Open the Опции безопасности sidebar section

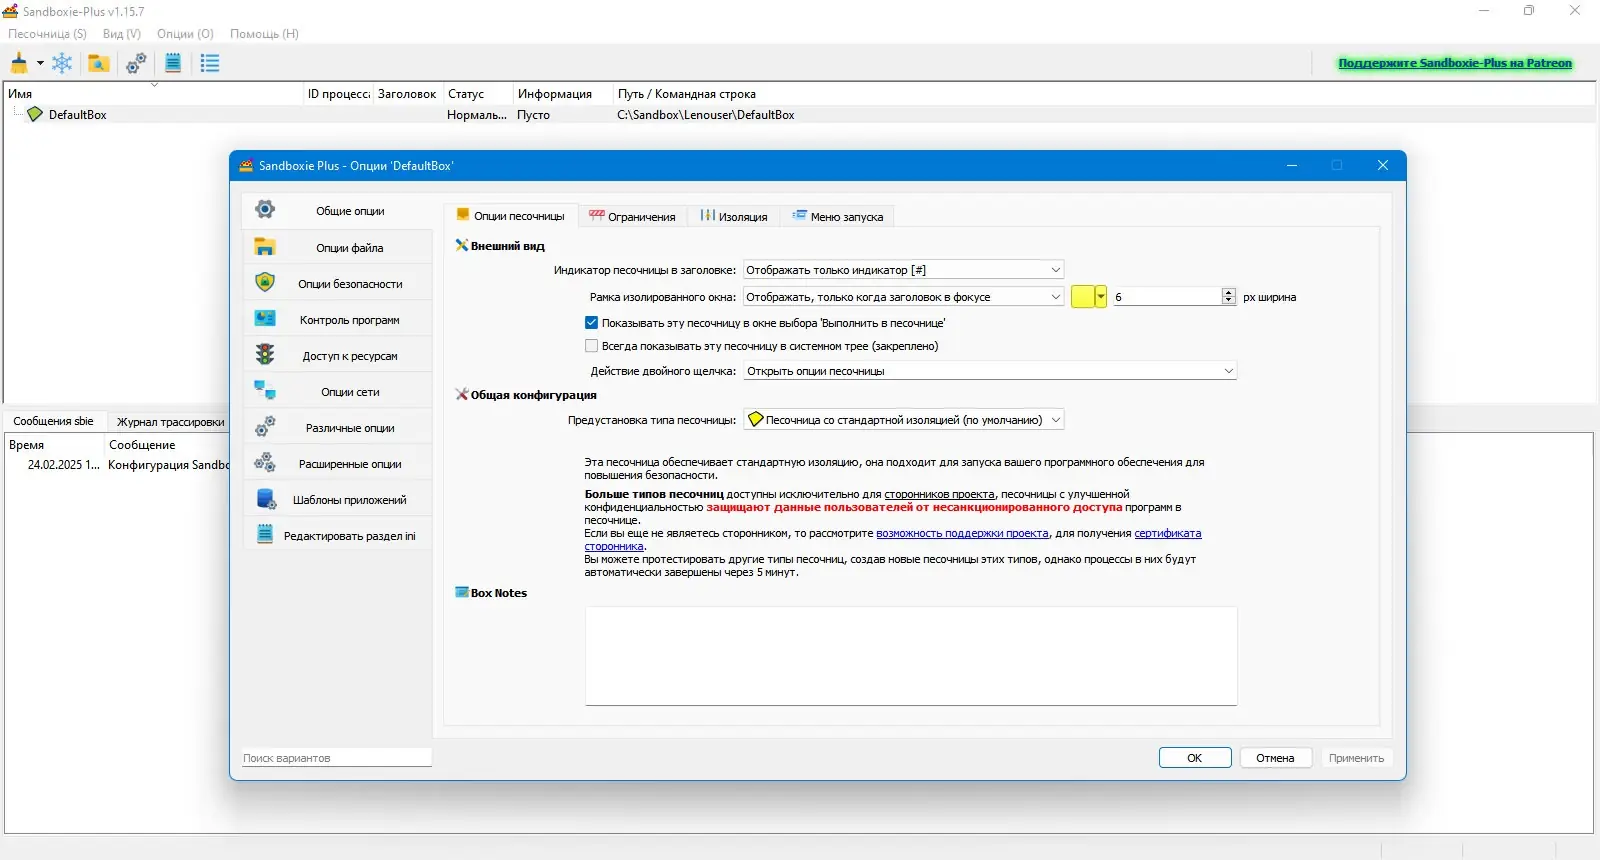(337, 283)
